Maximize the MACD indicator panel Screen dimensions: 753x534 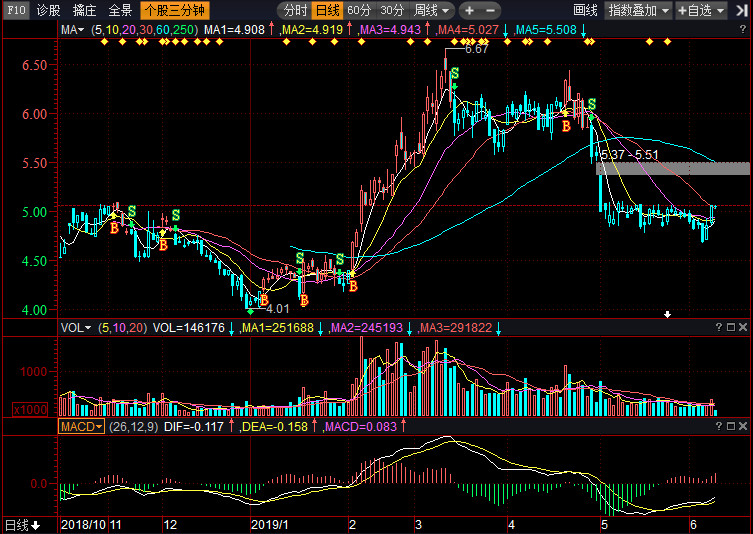coord(731,426)
